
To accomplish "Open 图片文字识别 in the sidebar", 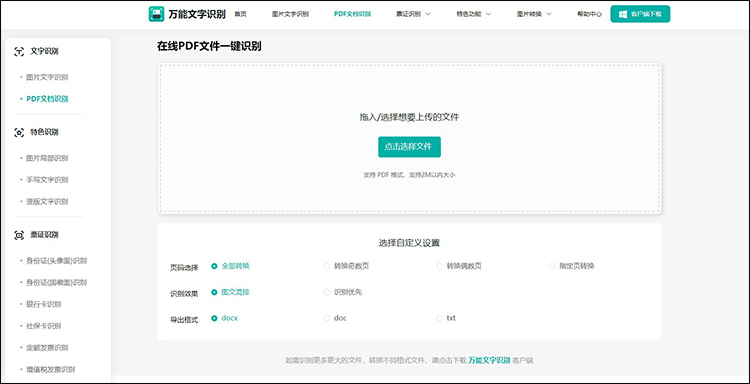I will click(47, 77).
